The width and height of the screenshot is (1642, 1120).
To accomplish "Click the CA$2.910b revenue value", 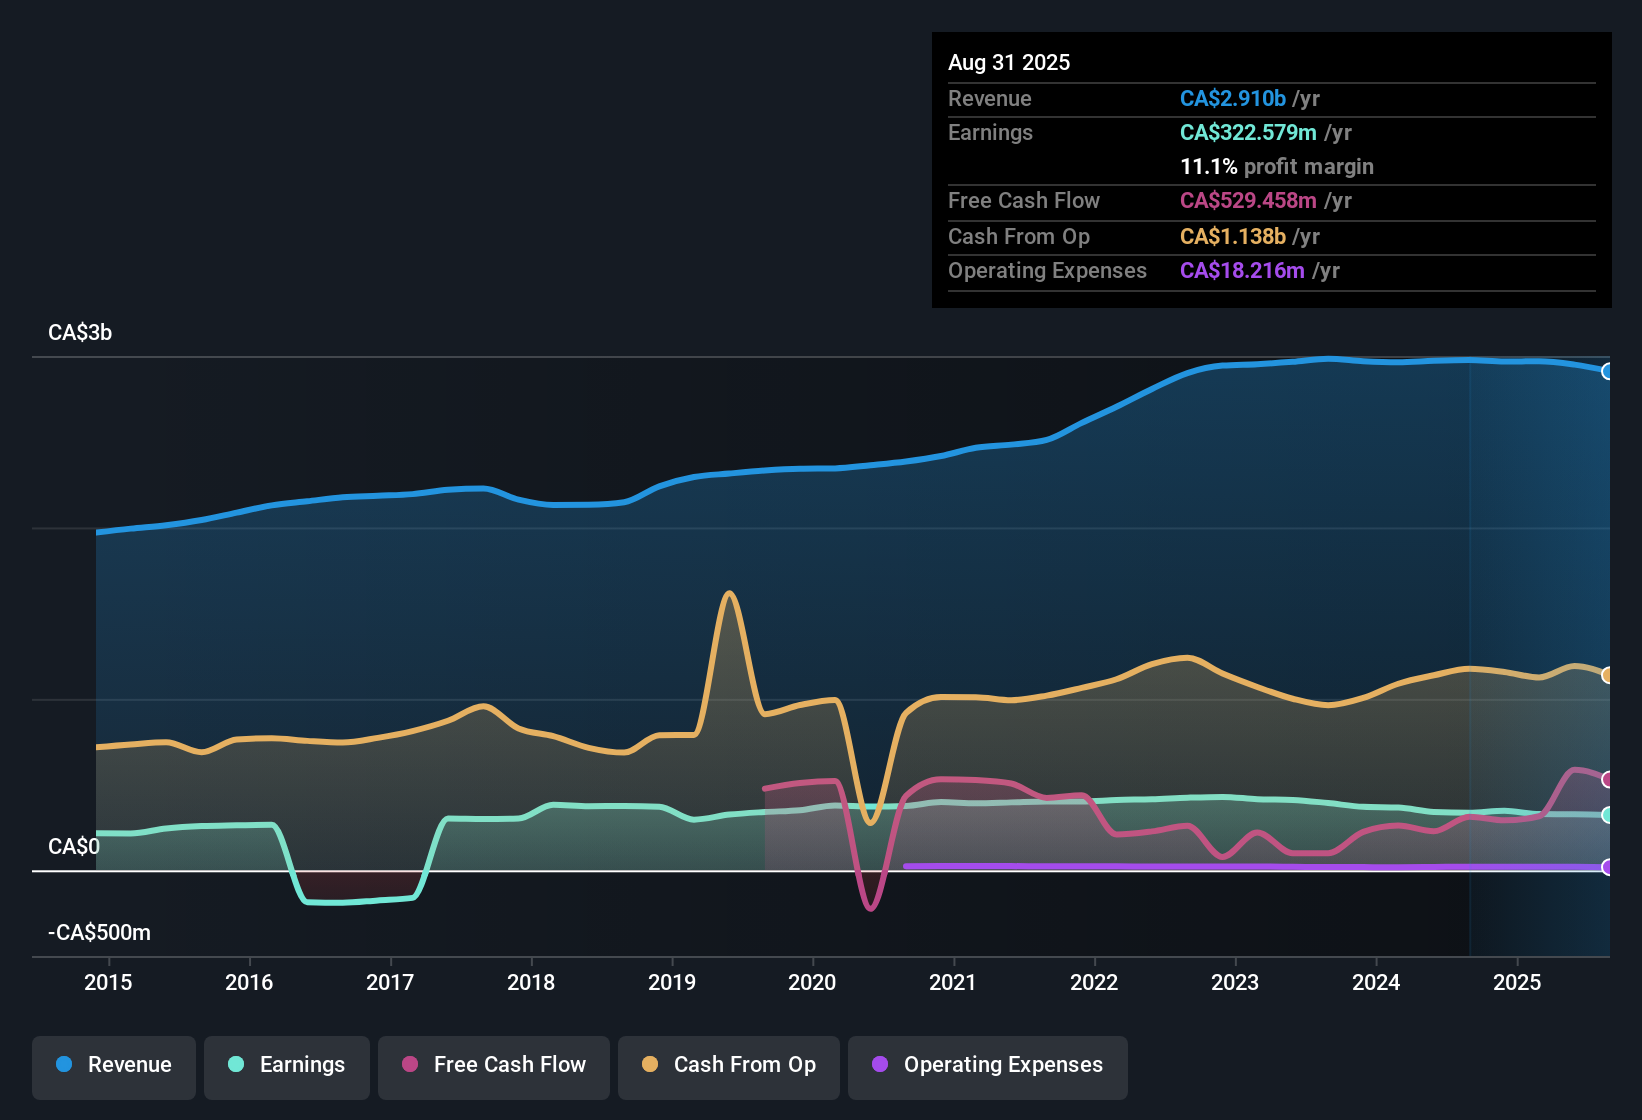I will [x=1233, y=98].
